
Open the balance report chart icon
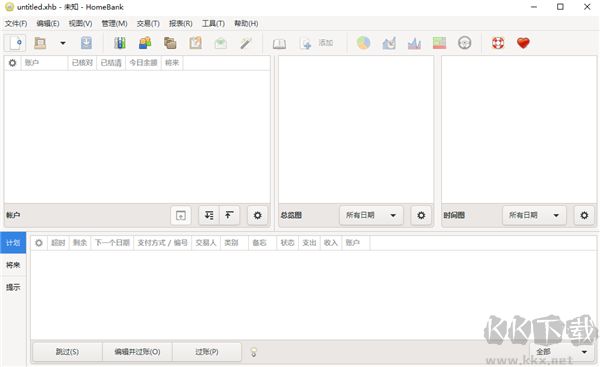(x=414, y=43)
